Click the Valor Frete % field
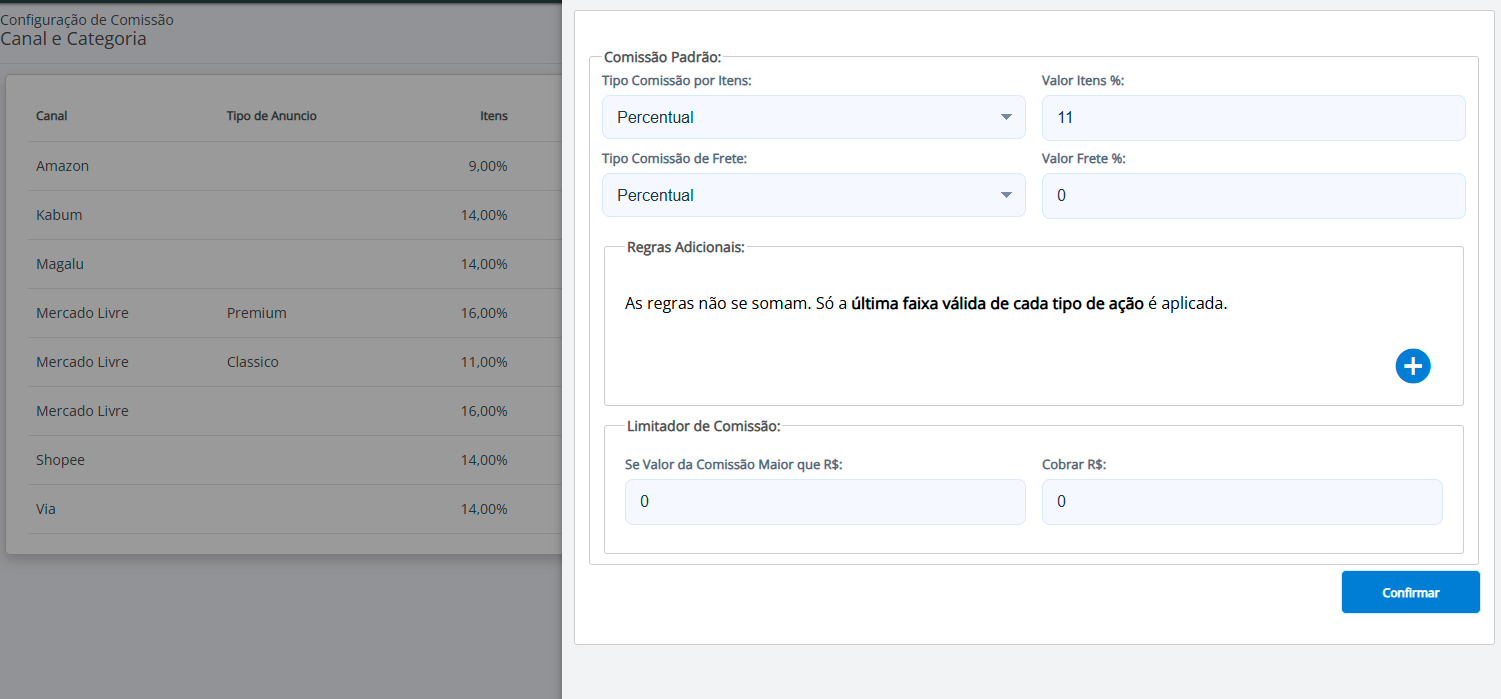Viewport: 1501px width, 699px height. tap(1253, 196)
